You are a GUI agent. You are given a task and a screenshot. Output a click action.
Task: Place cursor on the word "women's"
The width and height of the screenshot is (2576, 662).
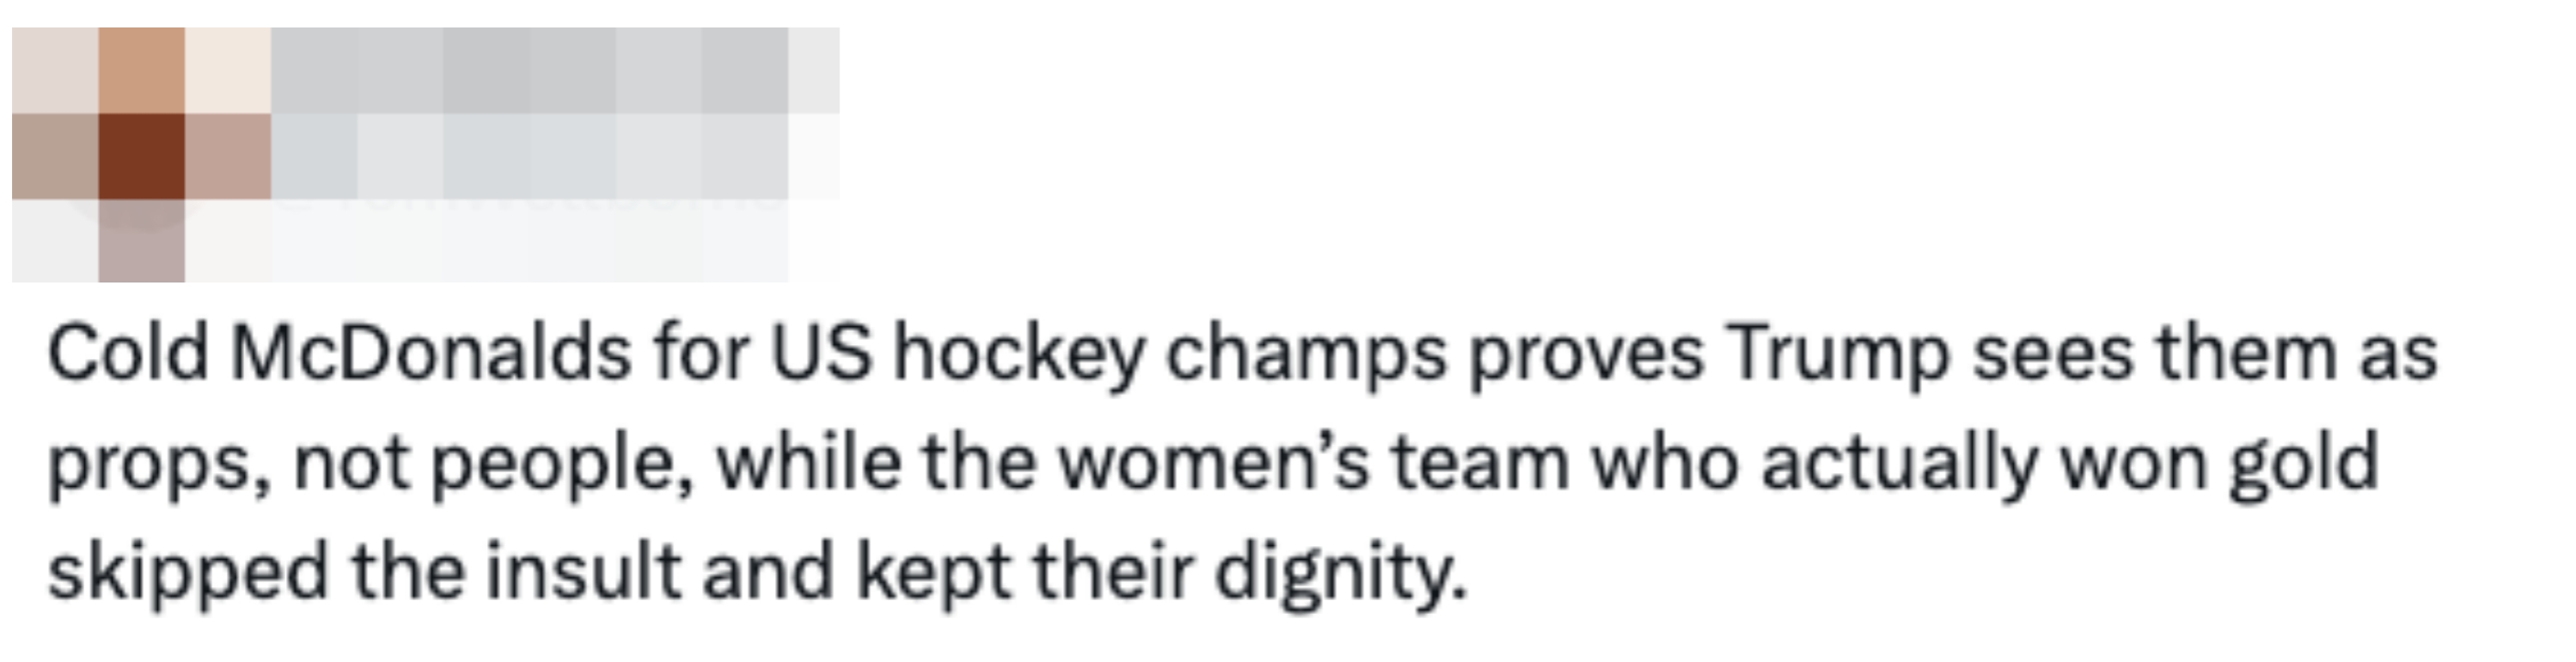(1214, 462)
